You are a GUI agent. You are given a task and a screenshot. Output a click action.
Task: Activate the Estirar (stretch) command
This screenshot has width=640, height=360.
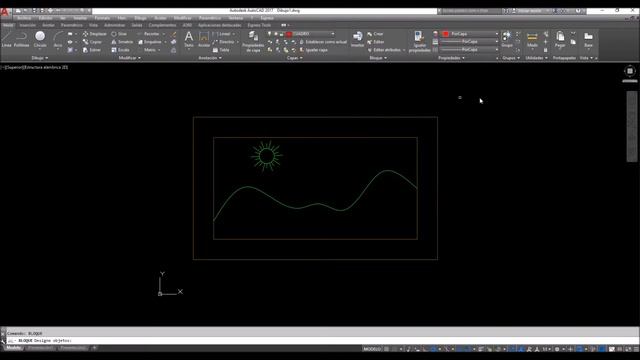pos(91,50)
